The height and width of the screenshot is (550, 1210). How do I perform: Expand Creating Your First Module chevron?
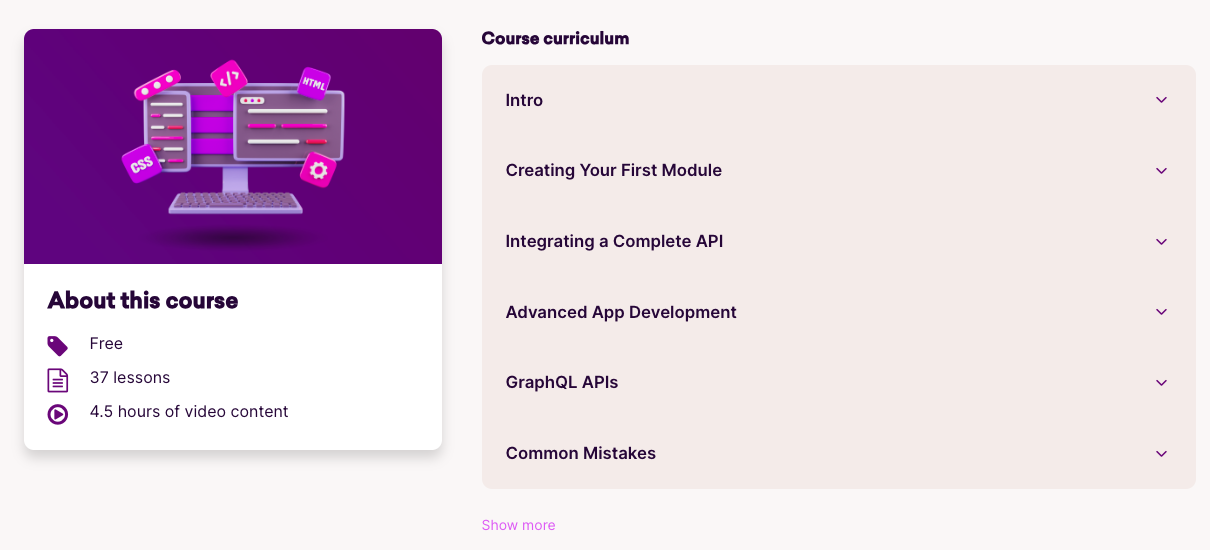[1161, 171]
